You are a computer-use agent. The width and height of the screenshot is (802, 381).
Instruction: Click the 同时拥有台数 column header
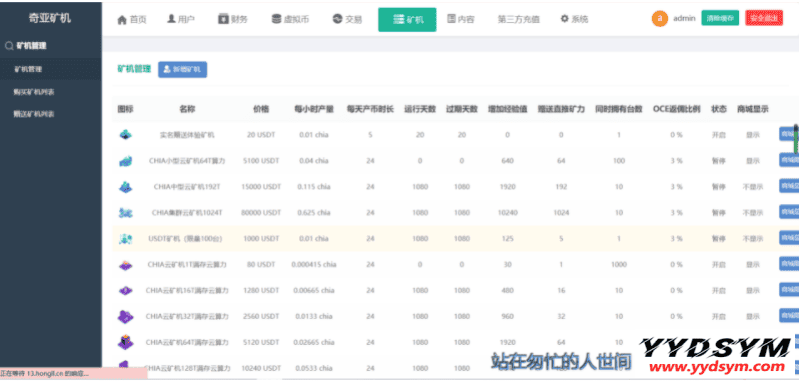click(x=619, y=109)
